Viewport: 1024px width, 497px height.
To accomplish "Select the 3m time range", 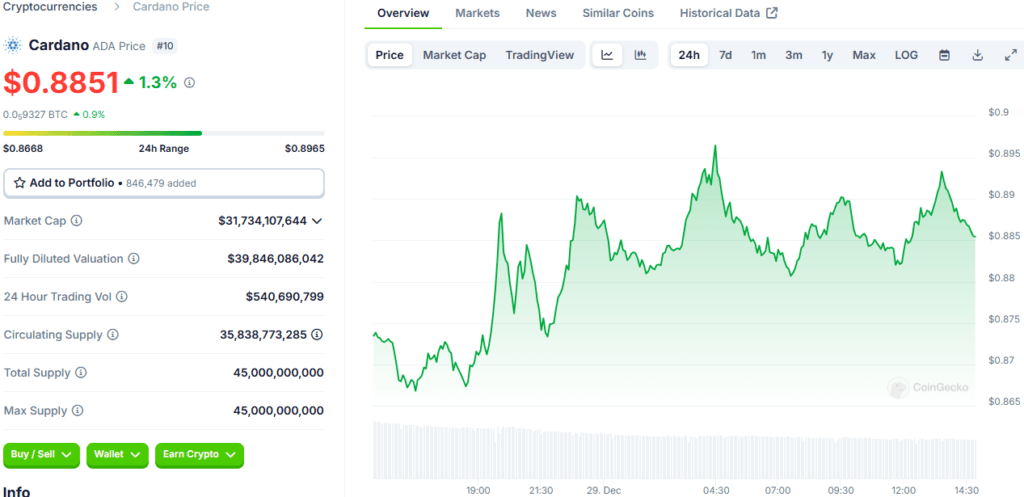I will tap(793, 55).
